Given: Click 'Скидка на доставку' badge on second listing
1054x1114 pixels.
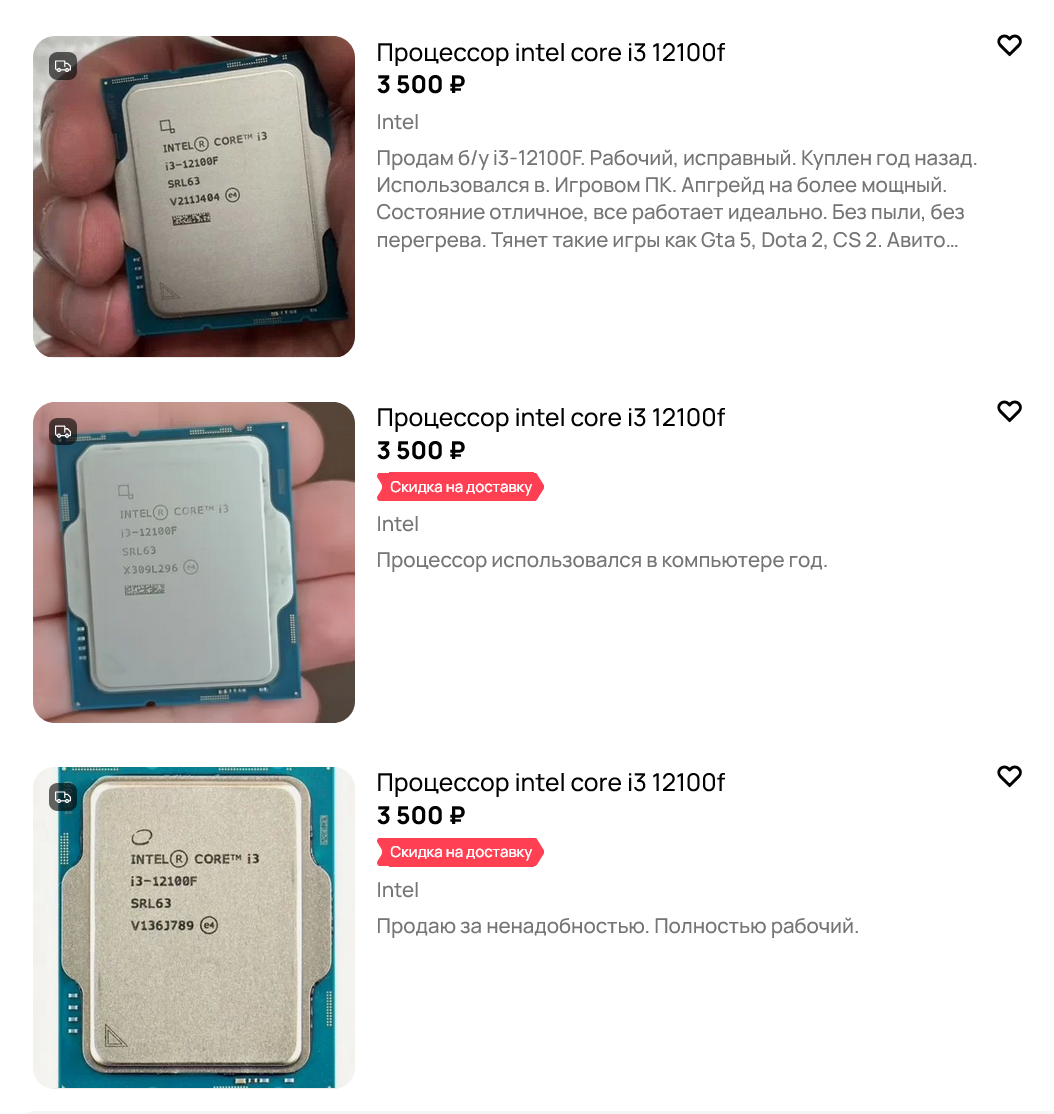Looking at the screenshot, I should click(x=460, y=487).
